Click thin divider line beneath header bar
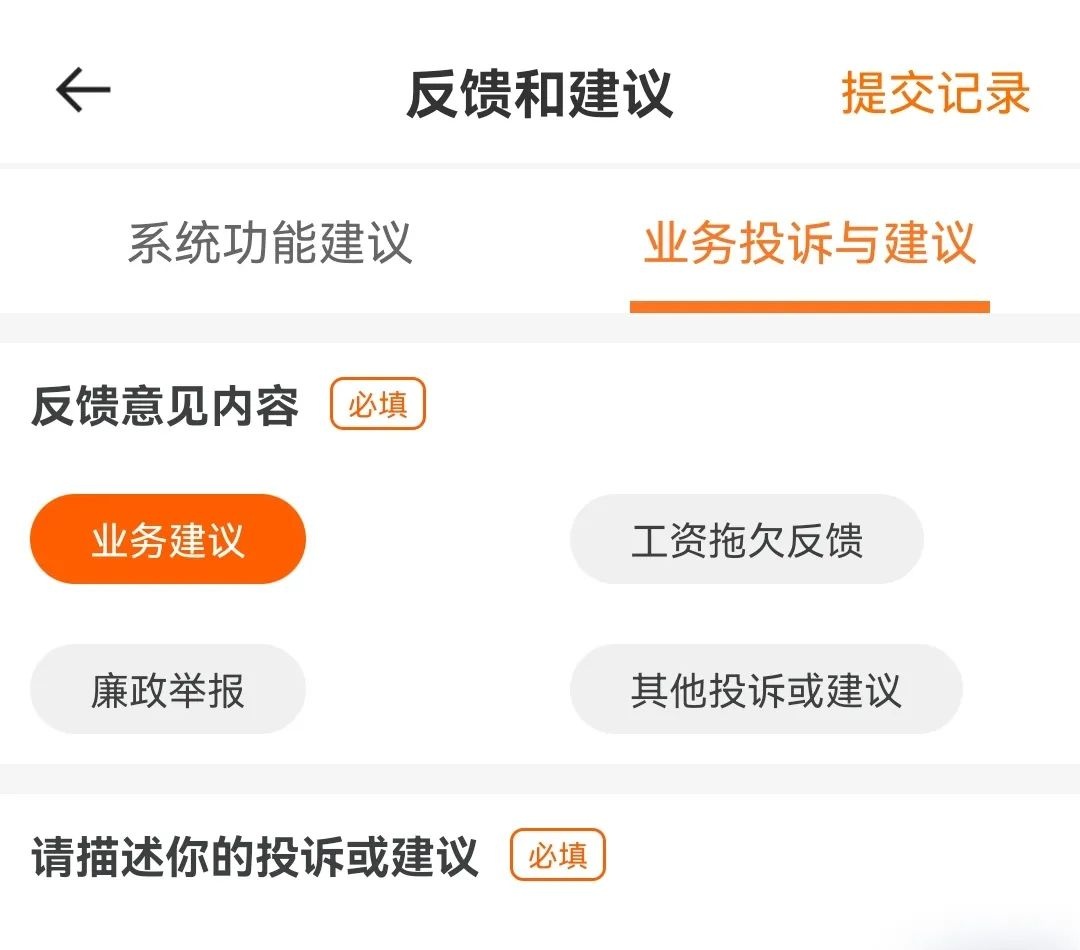 pos(540,165)
